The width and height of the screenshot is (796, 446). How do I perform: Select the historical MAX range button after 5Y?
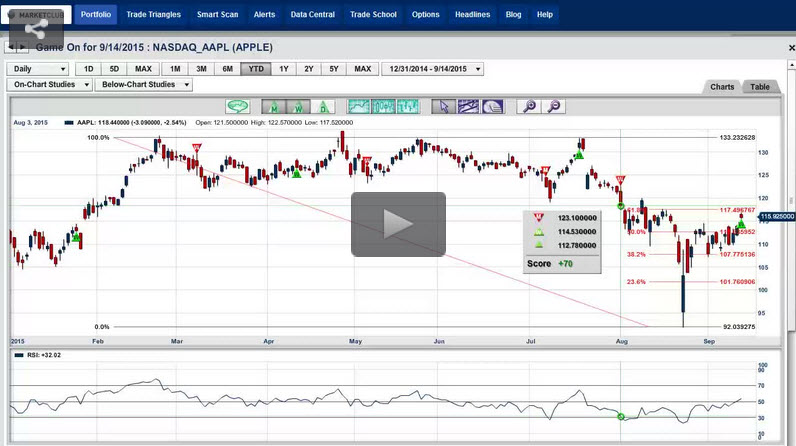[x=362, y=69]
